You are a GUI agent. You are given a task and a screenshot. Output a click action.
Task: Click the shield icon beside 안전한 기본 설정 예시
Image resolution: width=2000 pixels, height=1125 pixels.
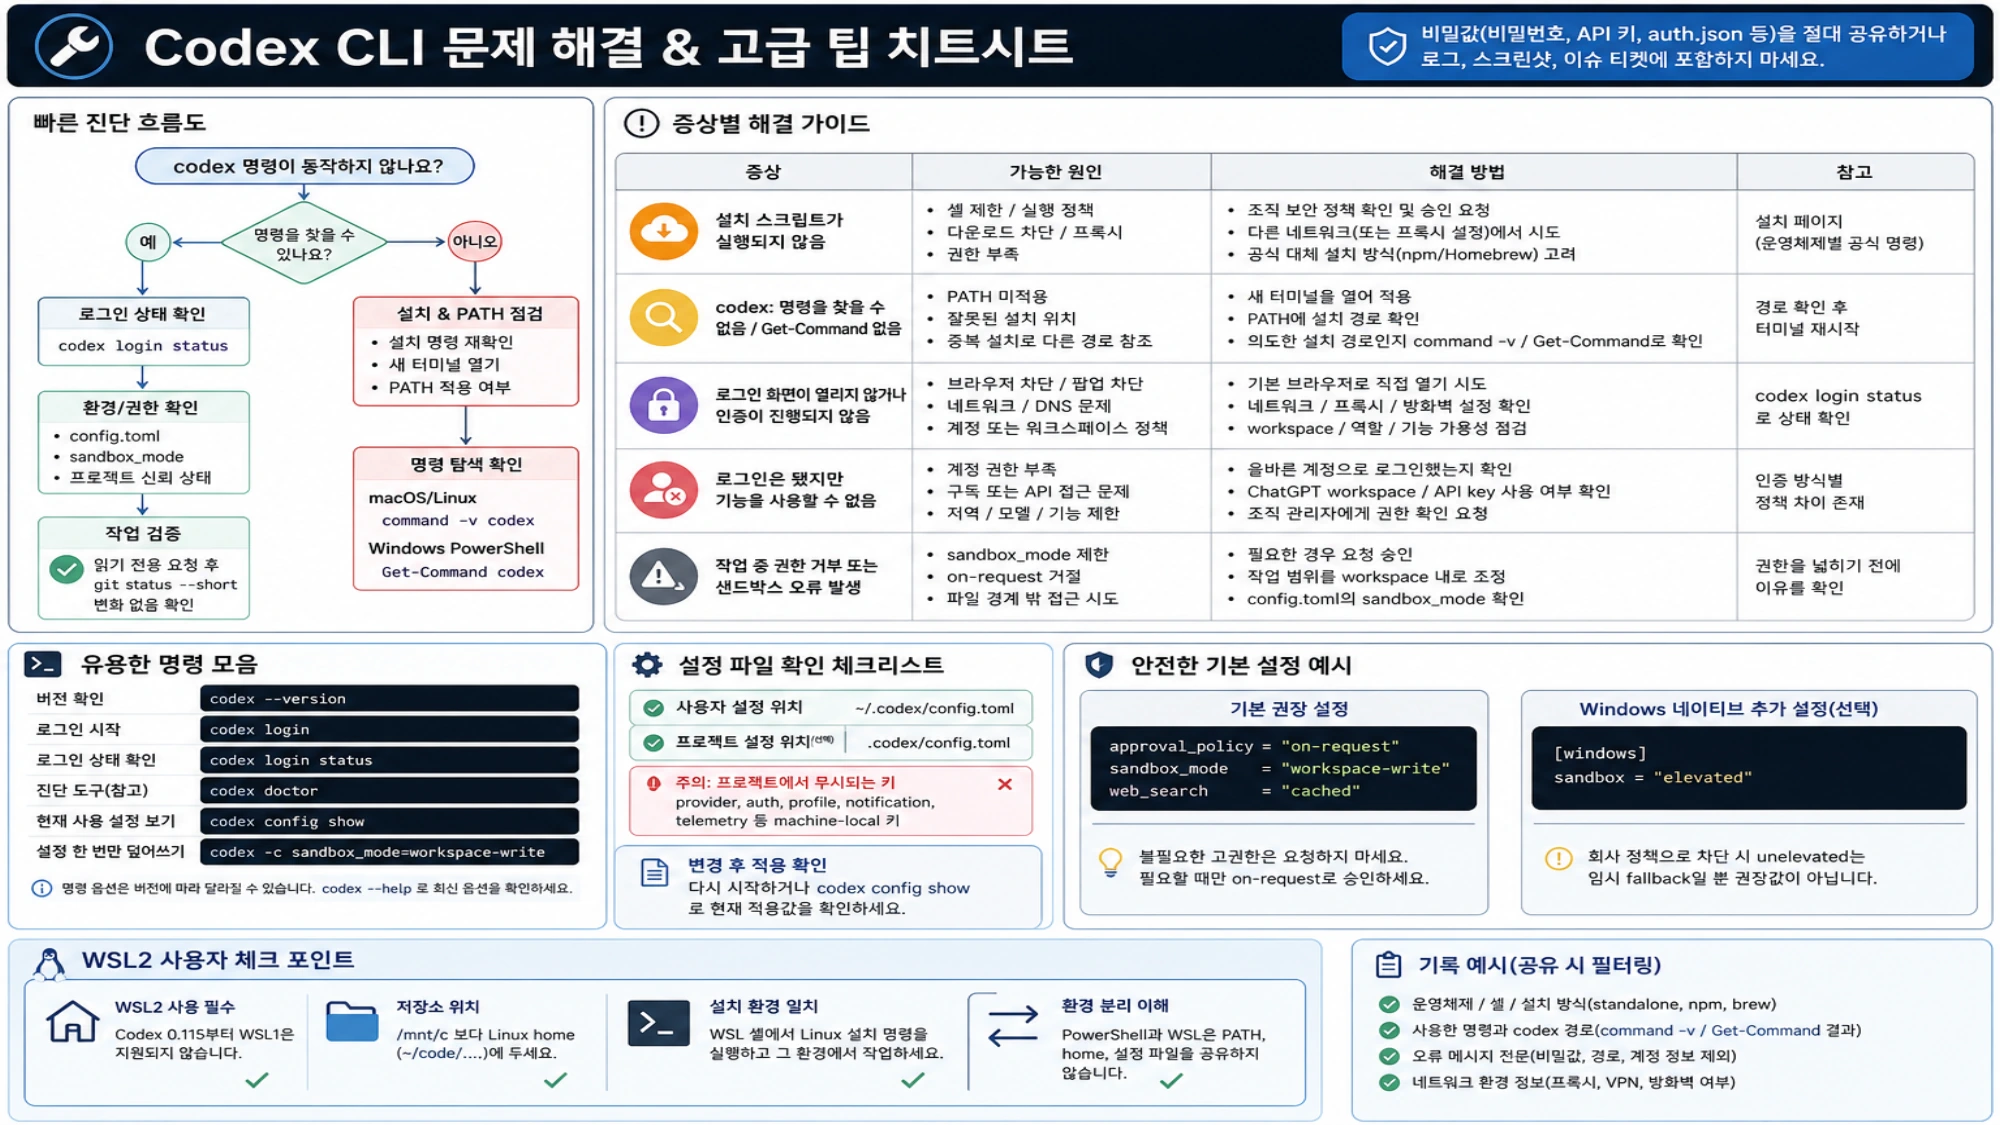[1099, 665]
